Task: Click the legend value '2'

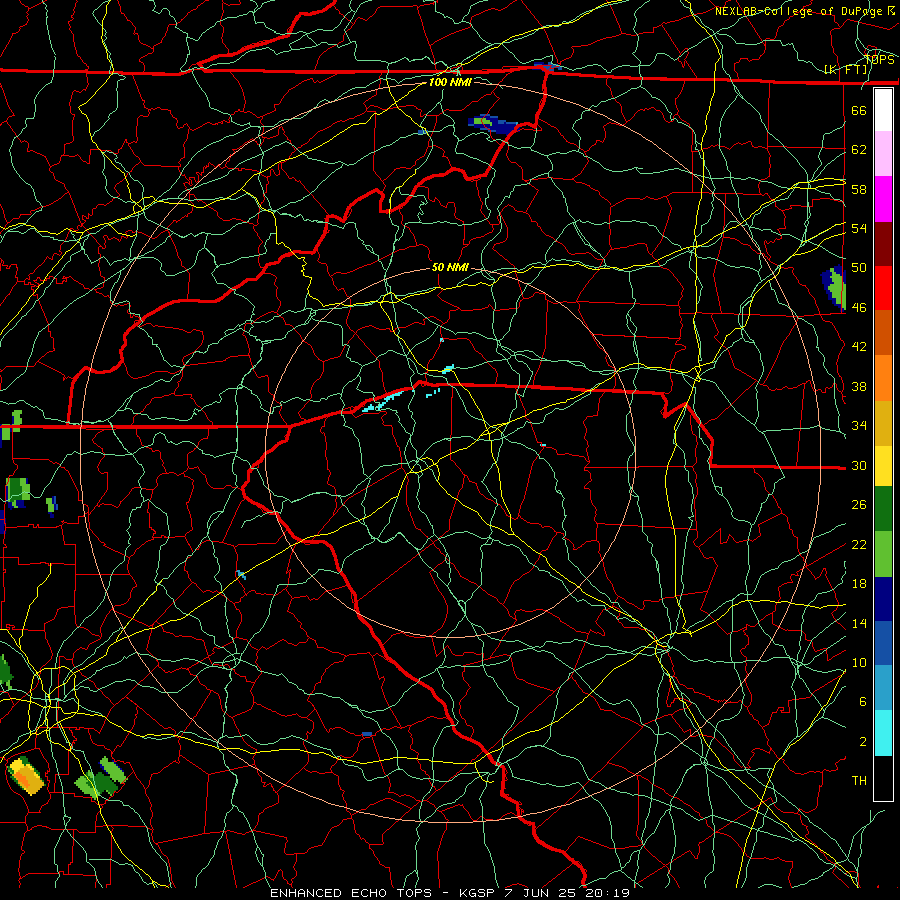Action: click(863, 742)
